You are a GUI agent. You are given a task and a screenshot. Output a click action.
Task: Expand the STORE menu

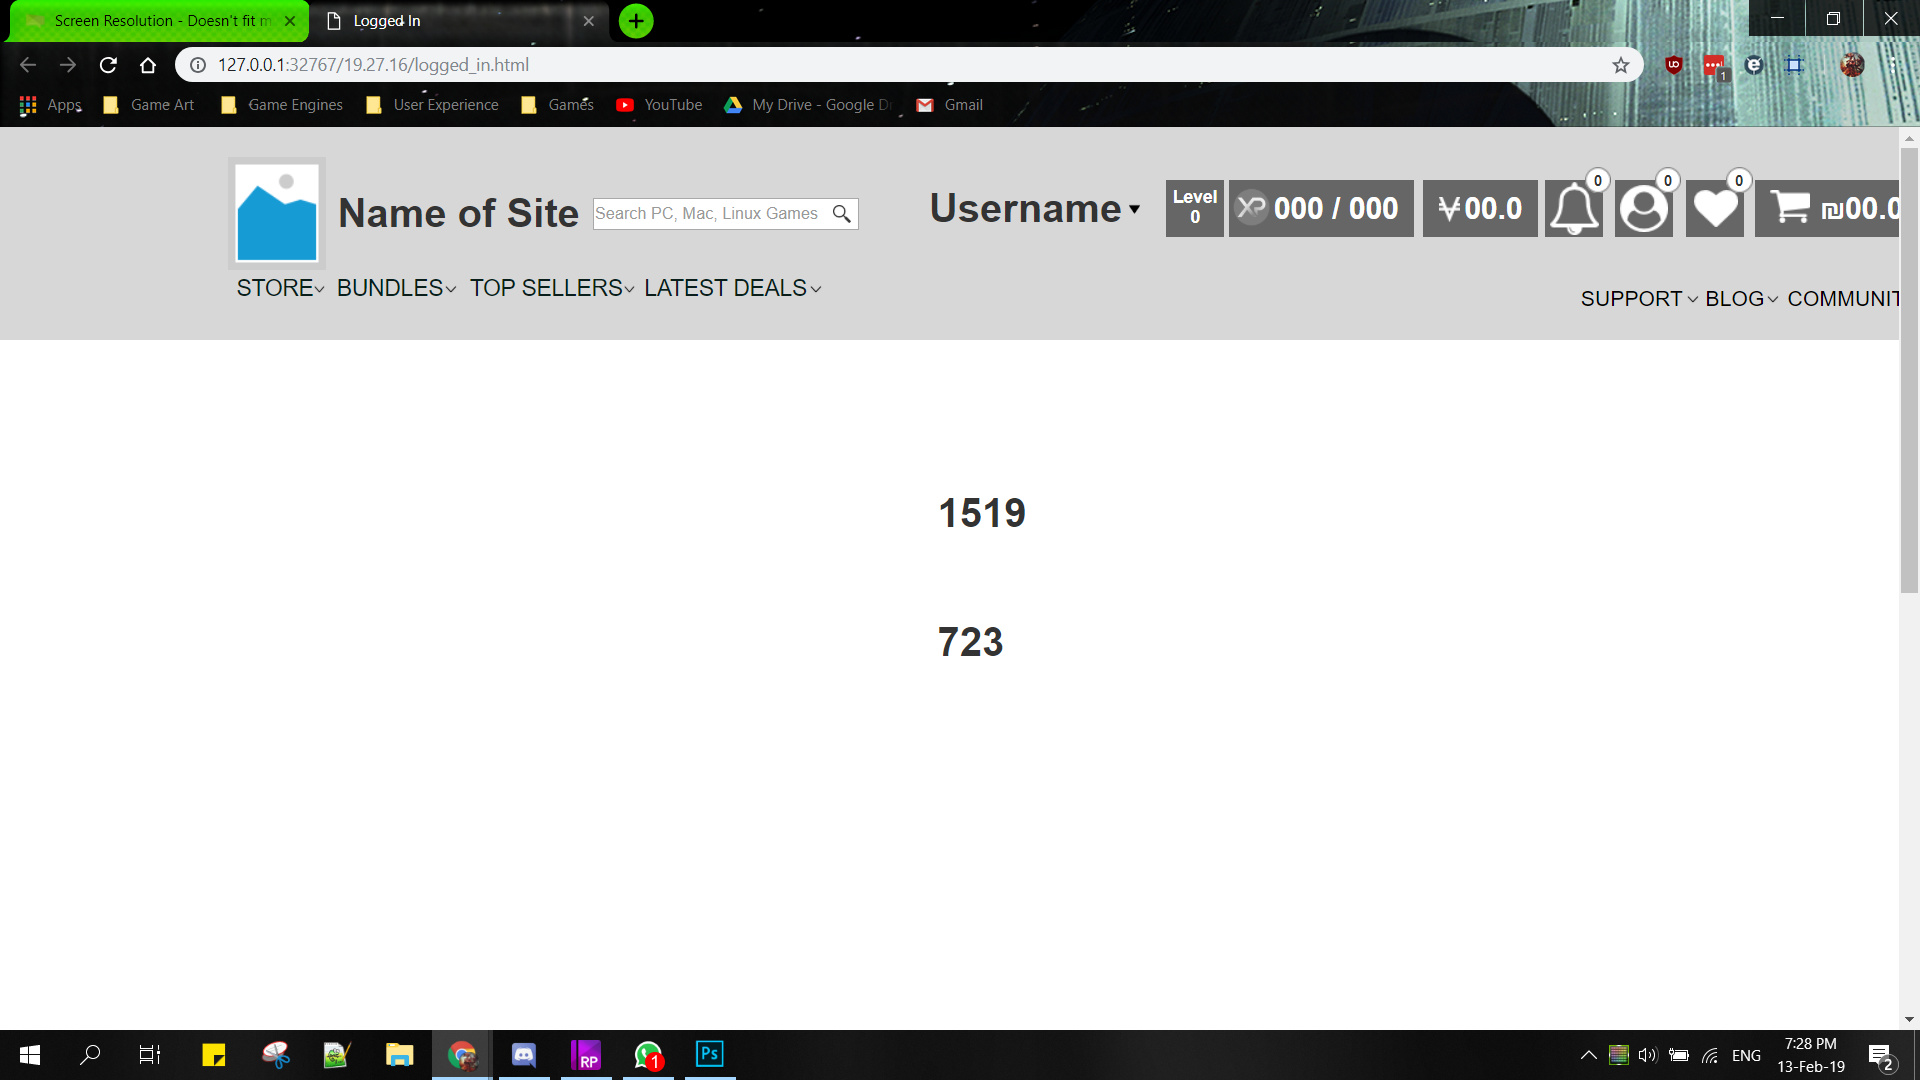point(280,288)
